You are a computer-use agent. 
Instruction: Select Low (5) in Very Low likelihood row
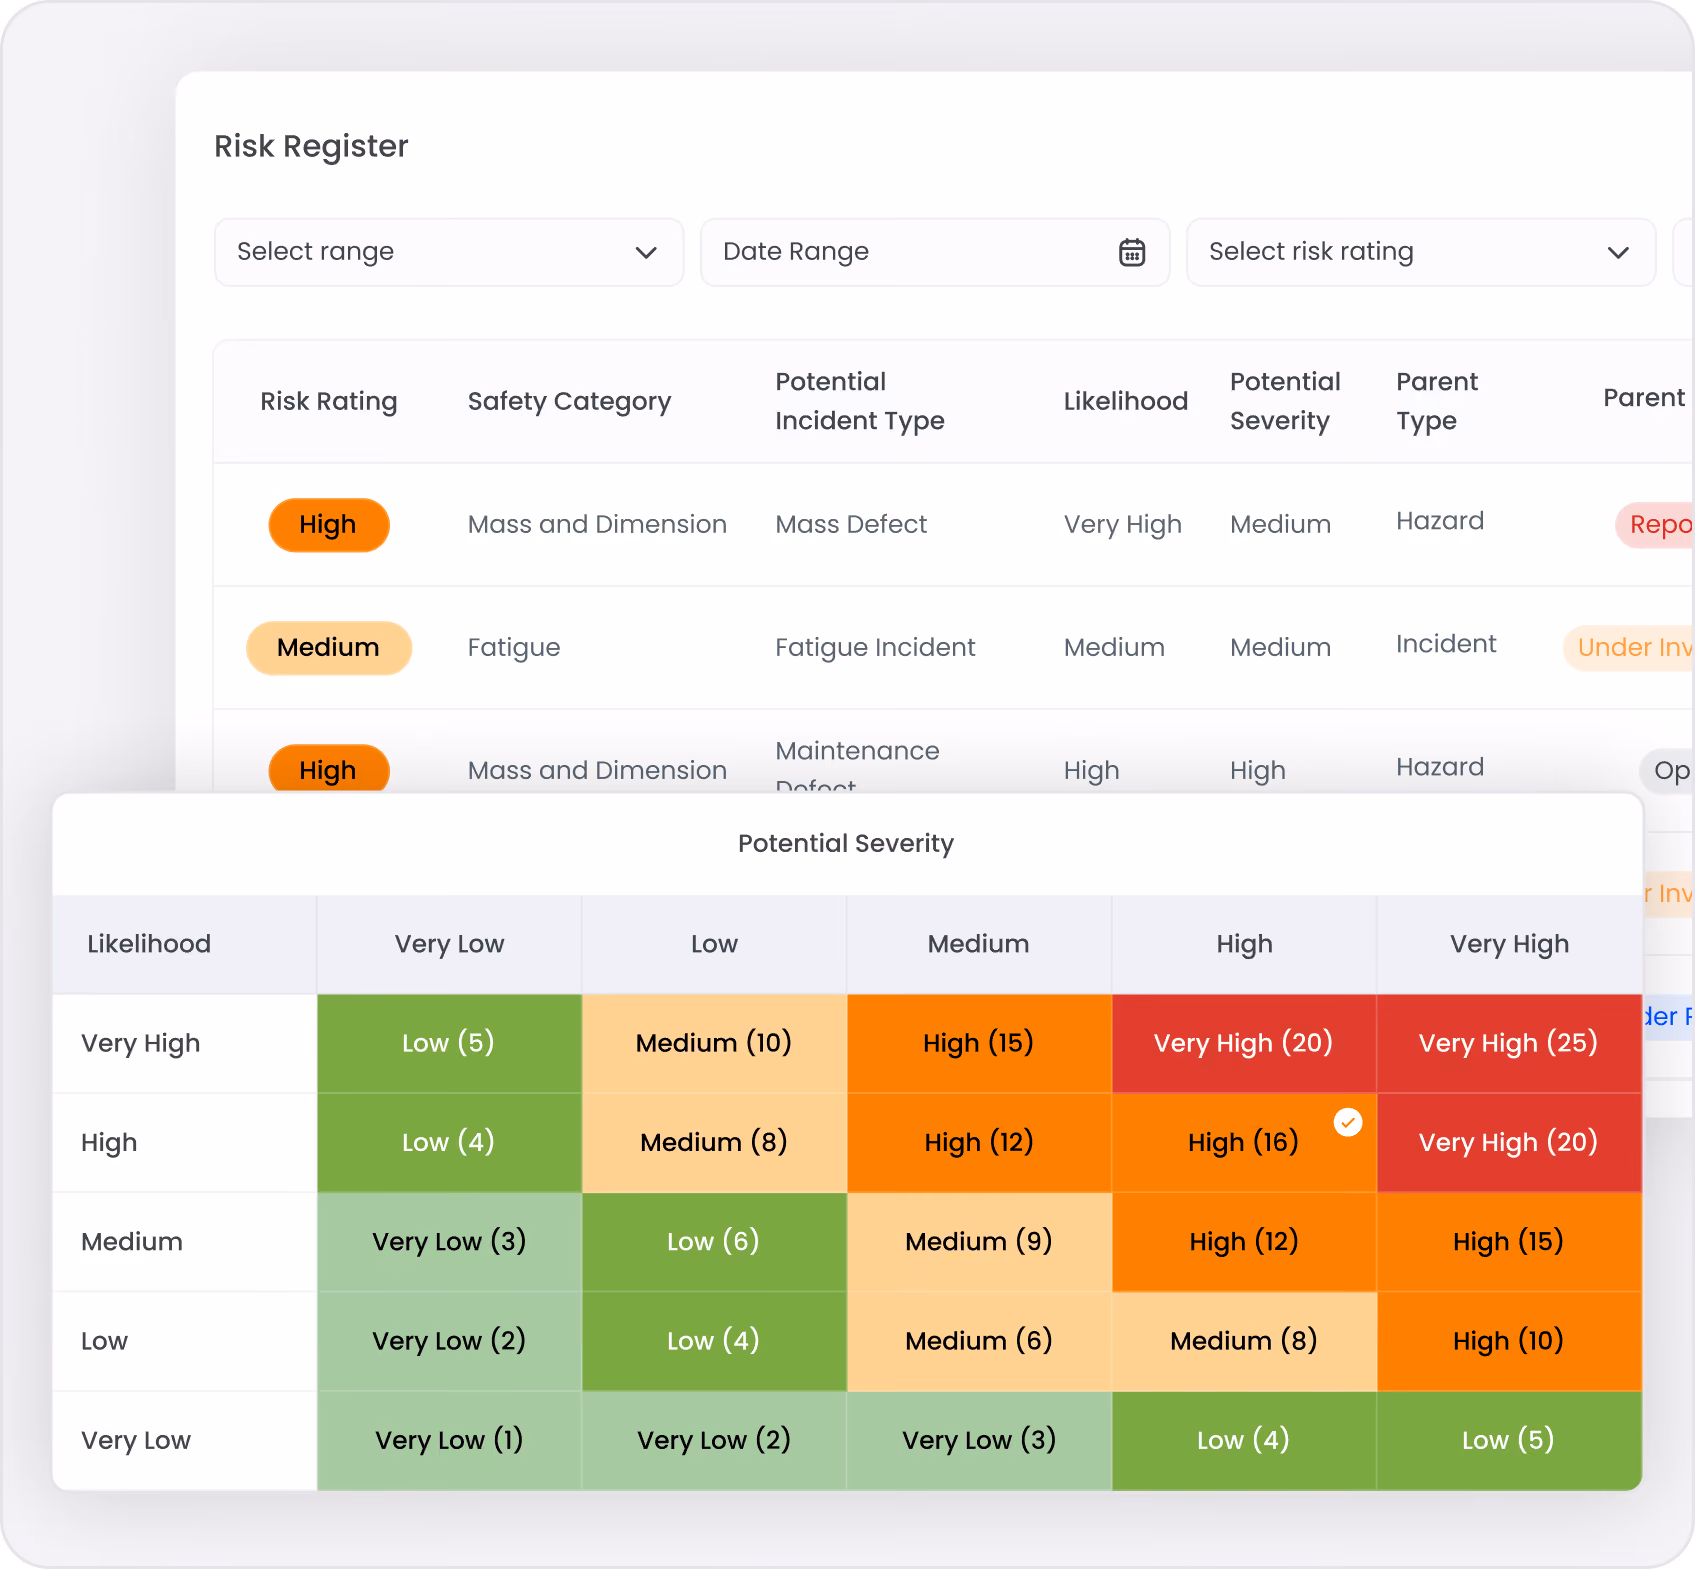1509,1440
